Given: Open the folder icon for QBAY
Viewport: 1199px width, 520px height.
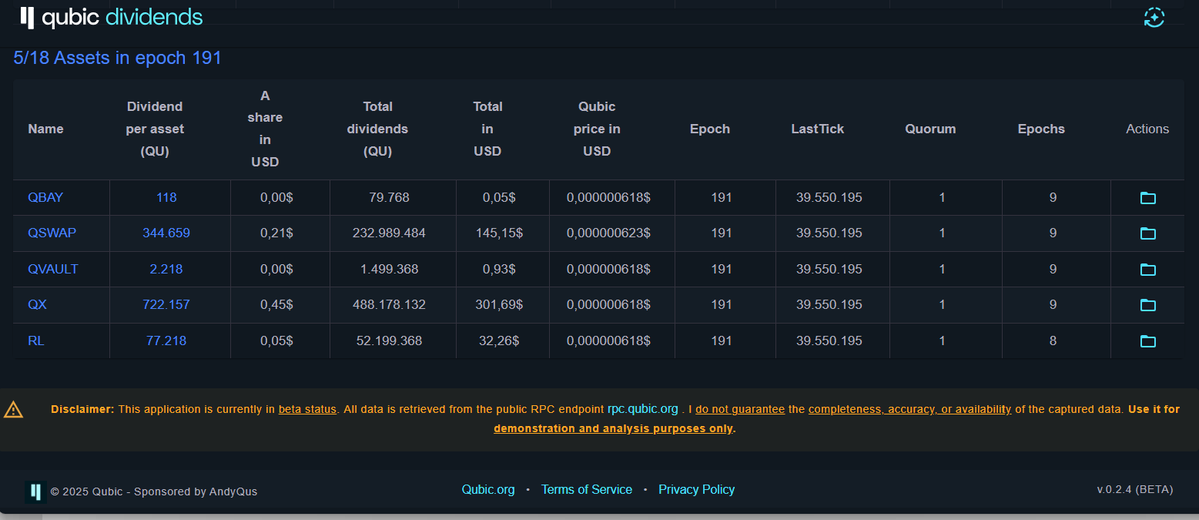Looking at the screenshot, I should coord(1148,198).
